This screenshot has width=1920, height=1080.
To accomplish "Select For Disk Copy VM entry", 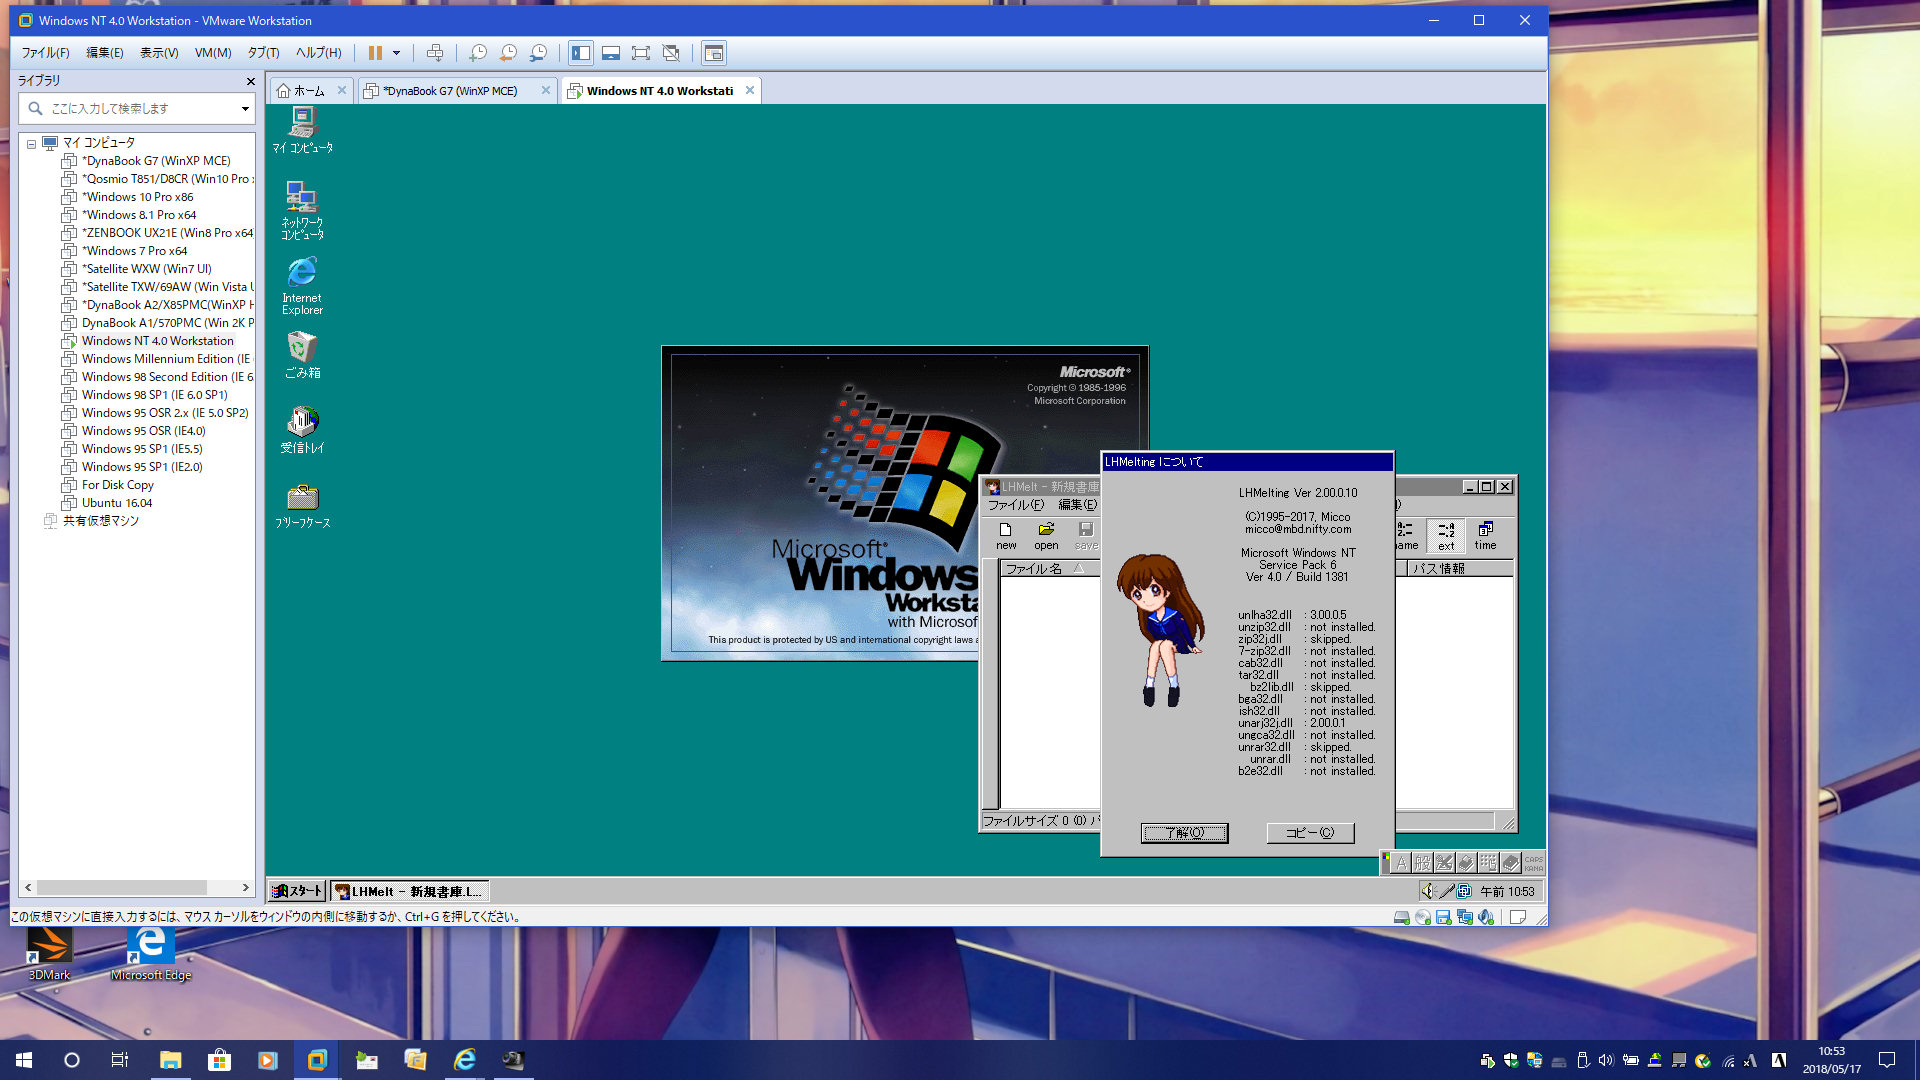I will (x=117, y=485).
